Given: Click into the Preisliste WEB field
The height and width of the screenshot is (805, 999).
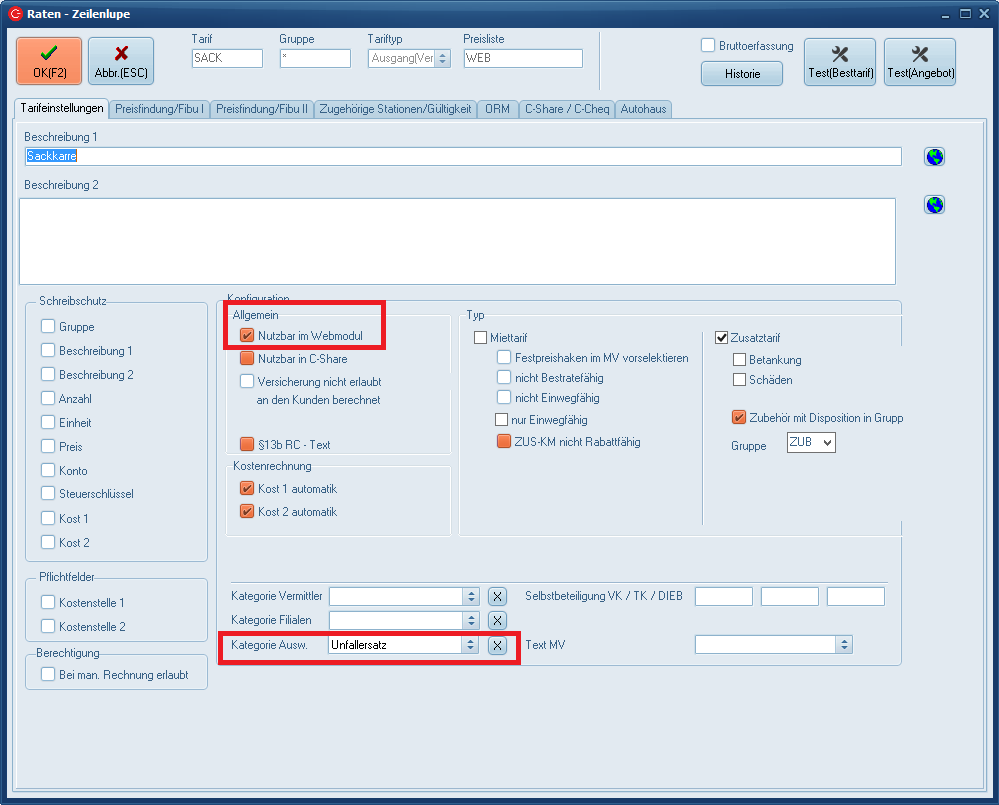Looking at the screenshot, I should pyautogui.click(x=522, y=58).
